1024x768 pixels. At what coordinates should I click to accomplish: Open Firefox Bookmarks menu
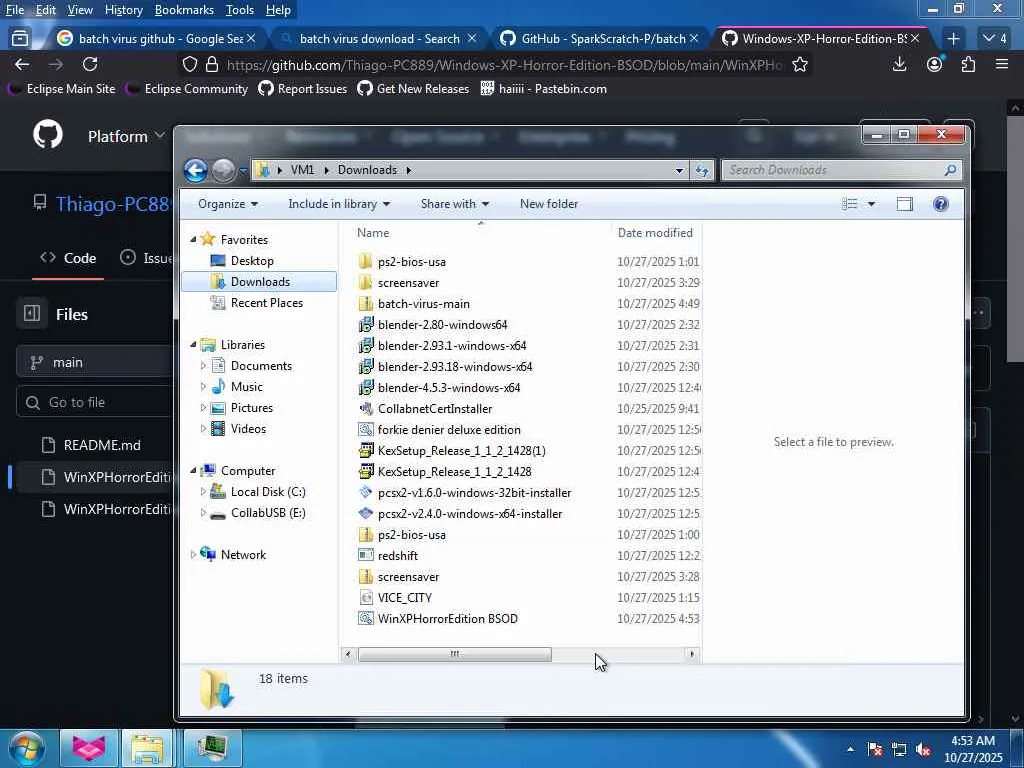pos(184,10)
